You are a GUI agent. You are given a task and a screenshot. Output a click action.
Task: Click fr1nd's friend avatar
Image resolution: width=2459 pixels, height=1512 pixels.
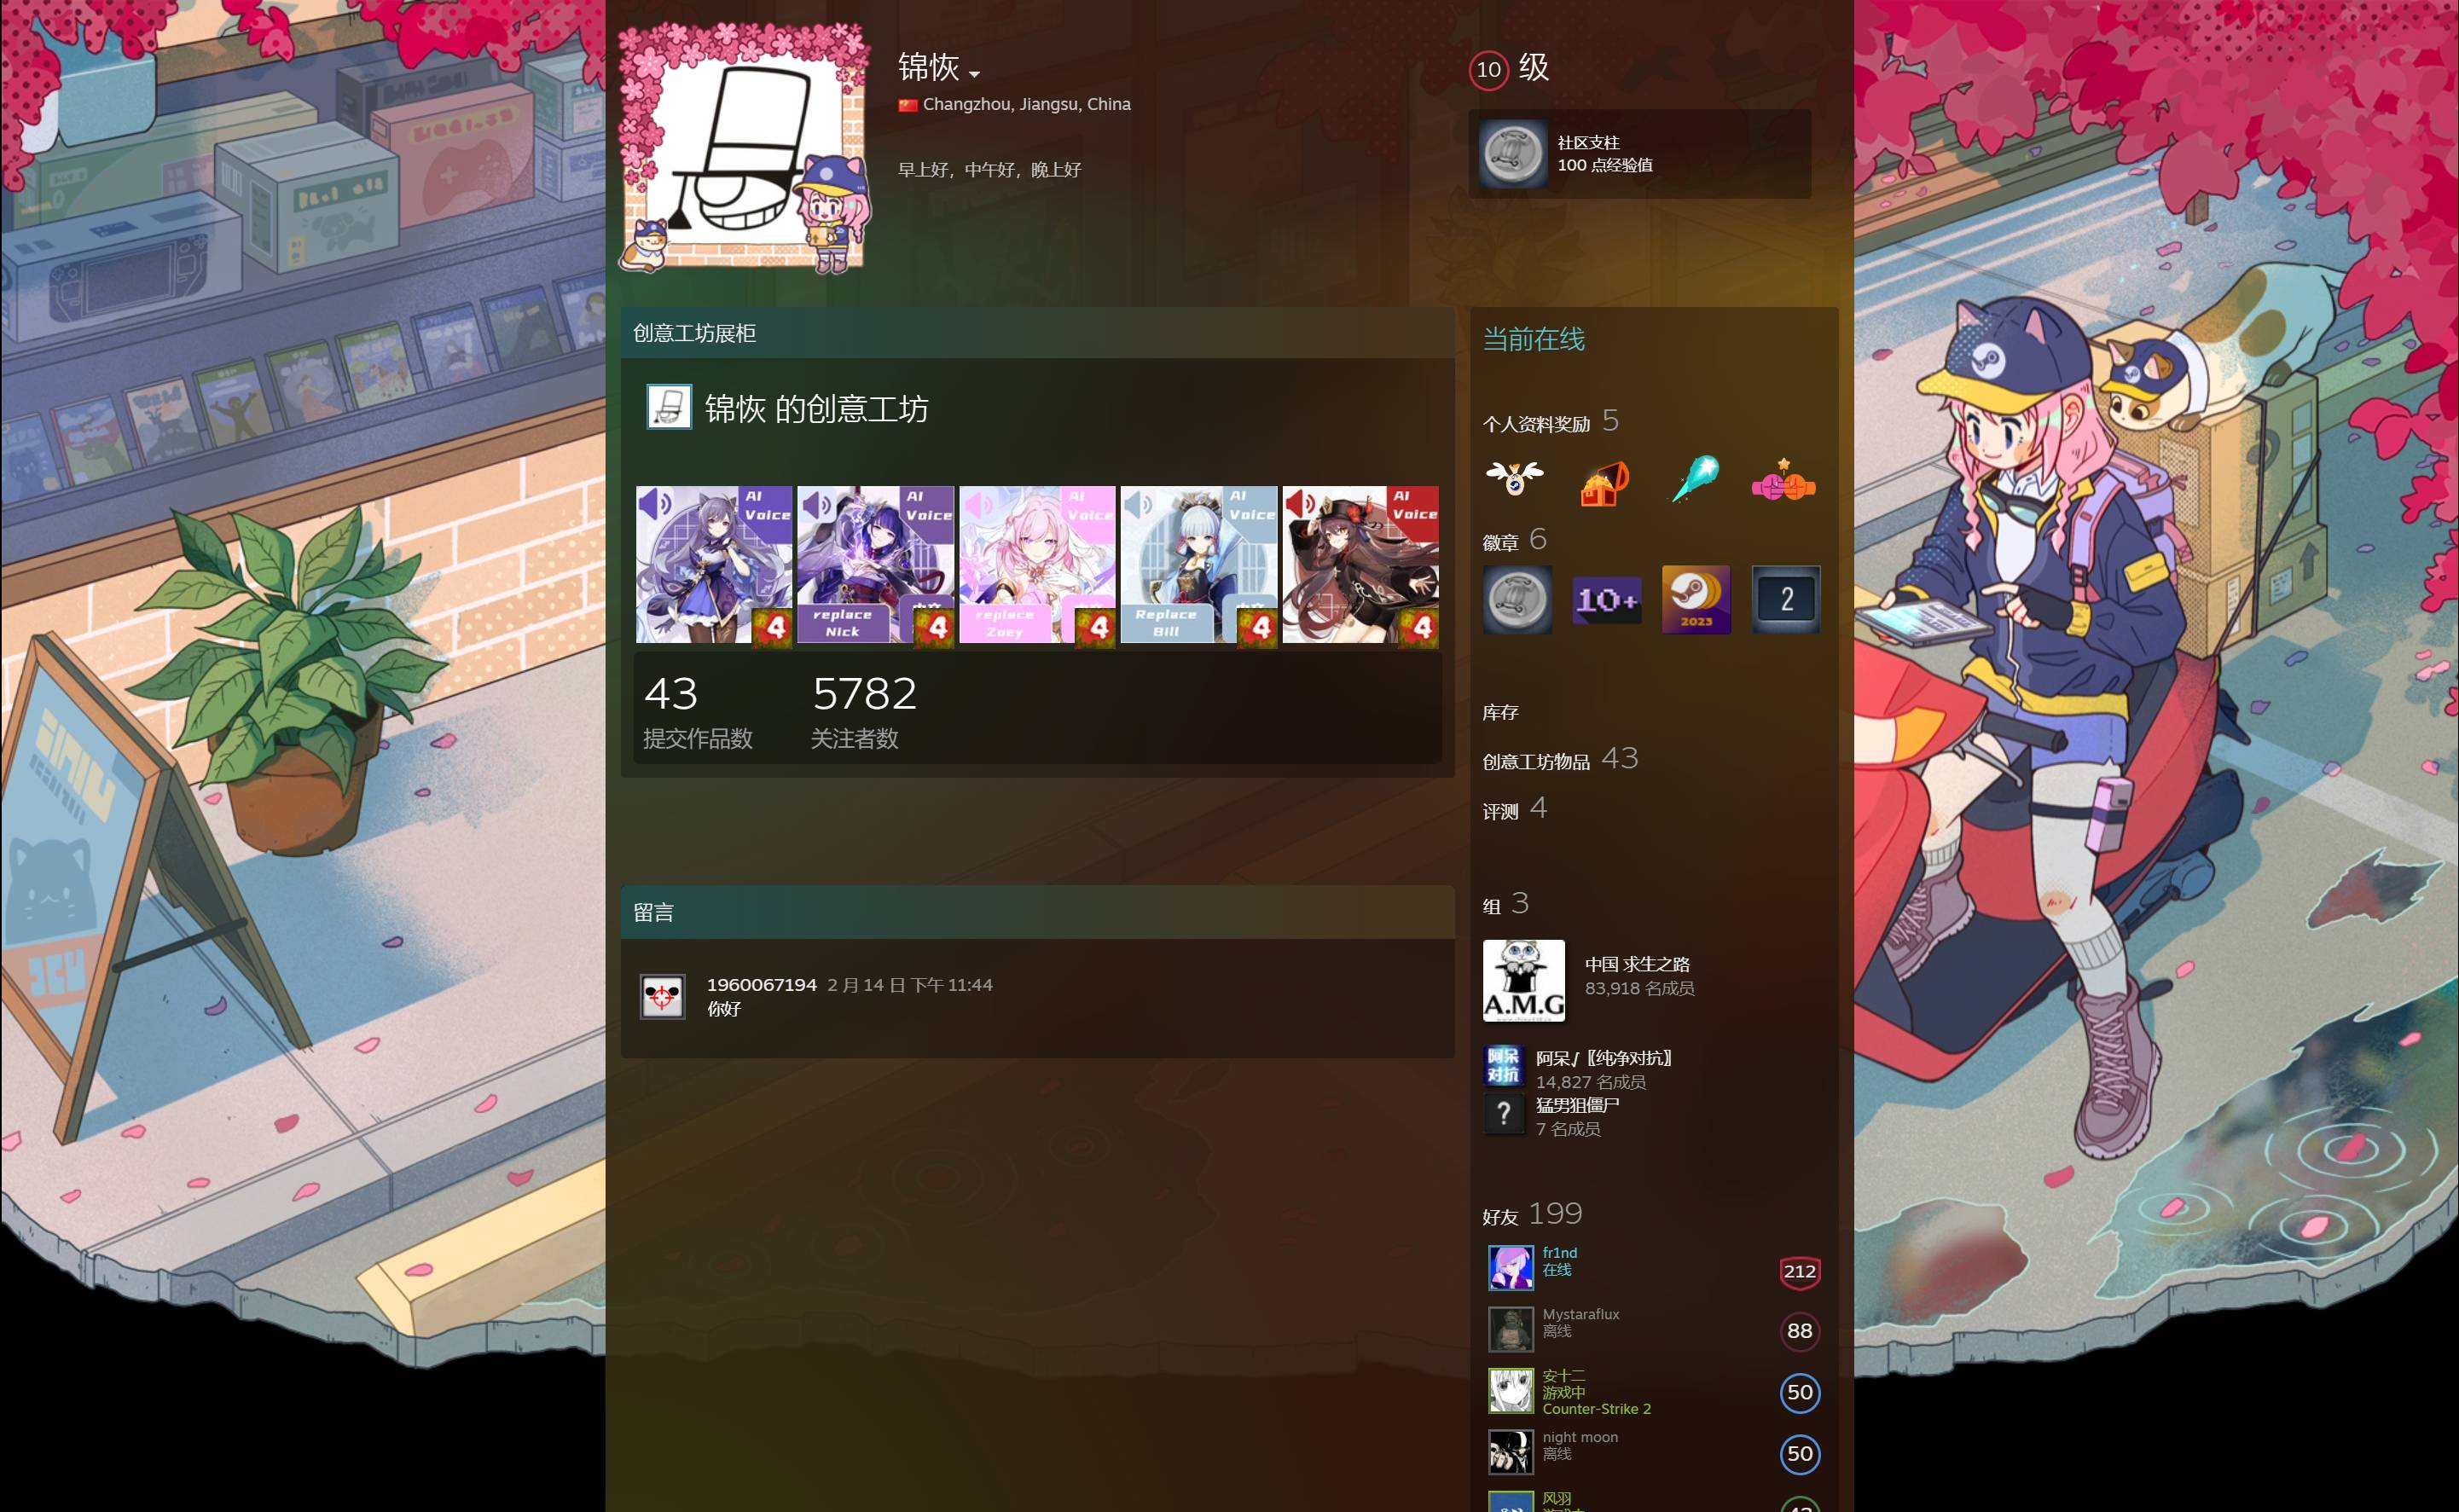(1510, 1268)
